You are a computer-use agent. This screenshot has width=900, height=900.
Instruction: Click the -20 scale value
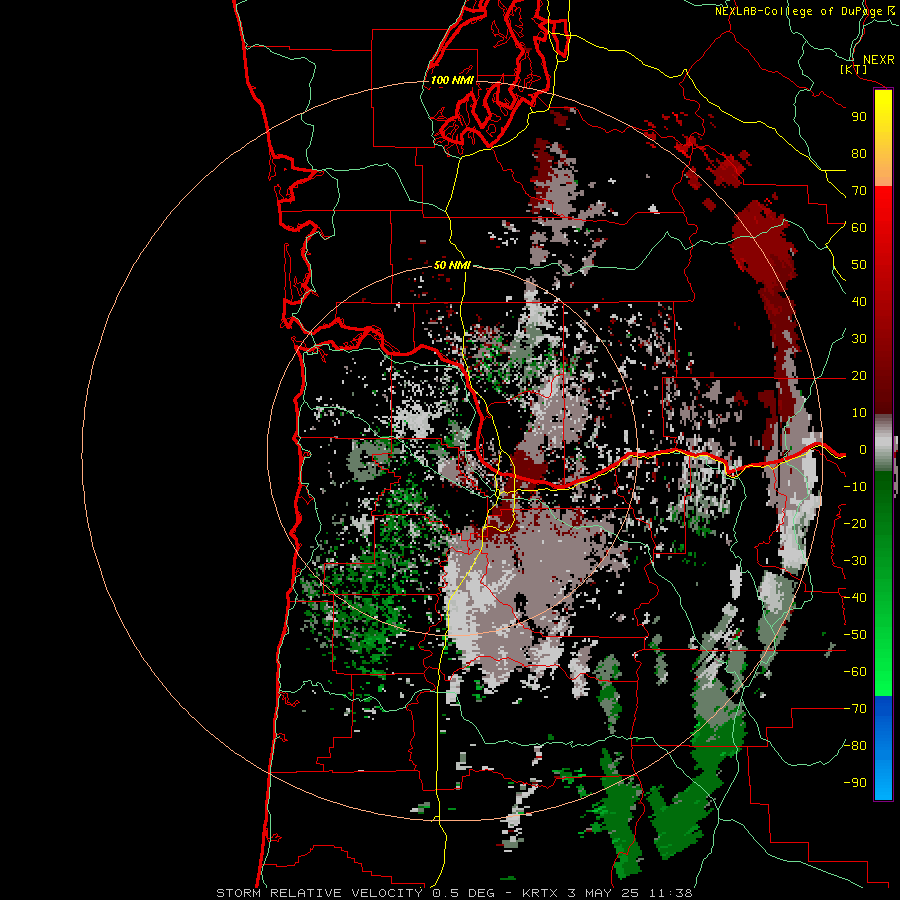[x=855, y=523]
